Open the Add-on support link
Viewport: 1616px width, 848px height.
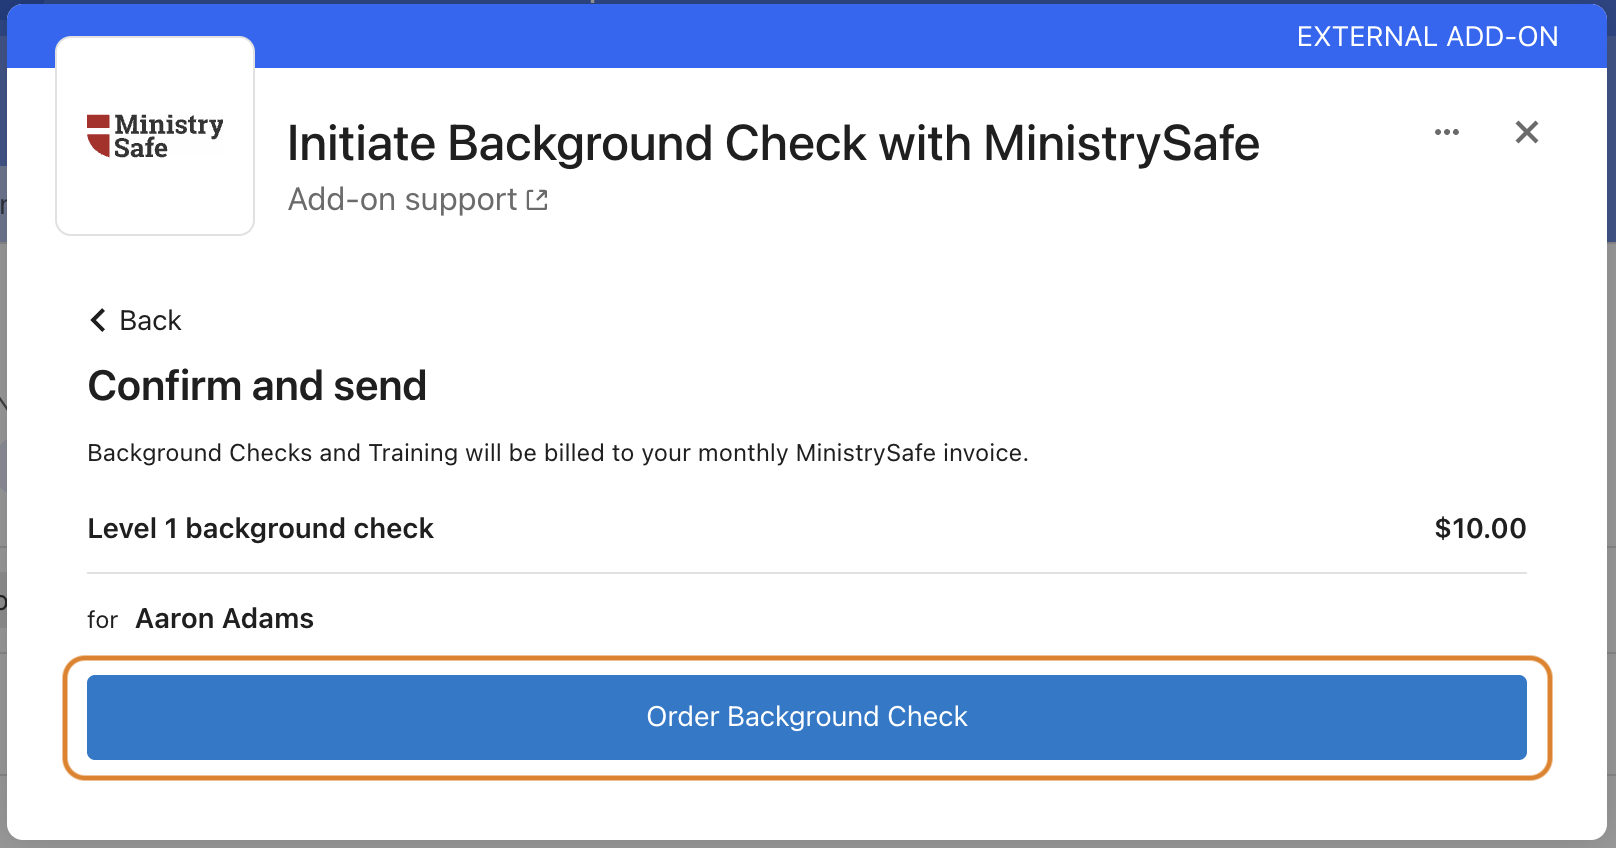(402, 200)
